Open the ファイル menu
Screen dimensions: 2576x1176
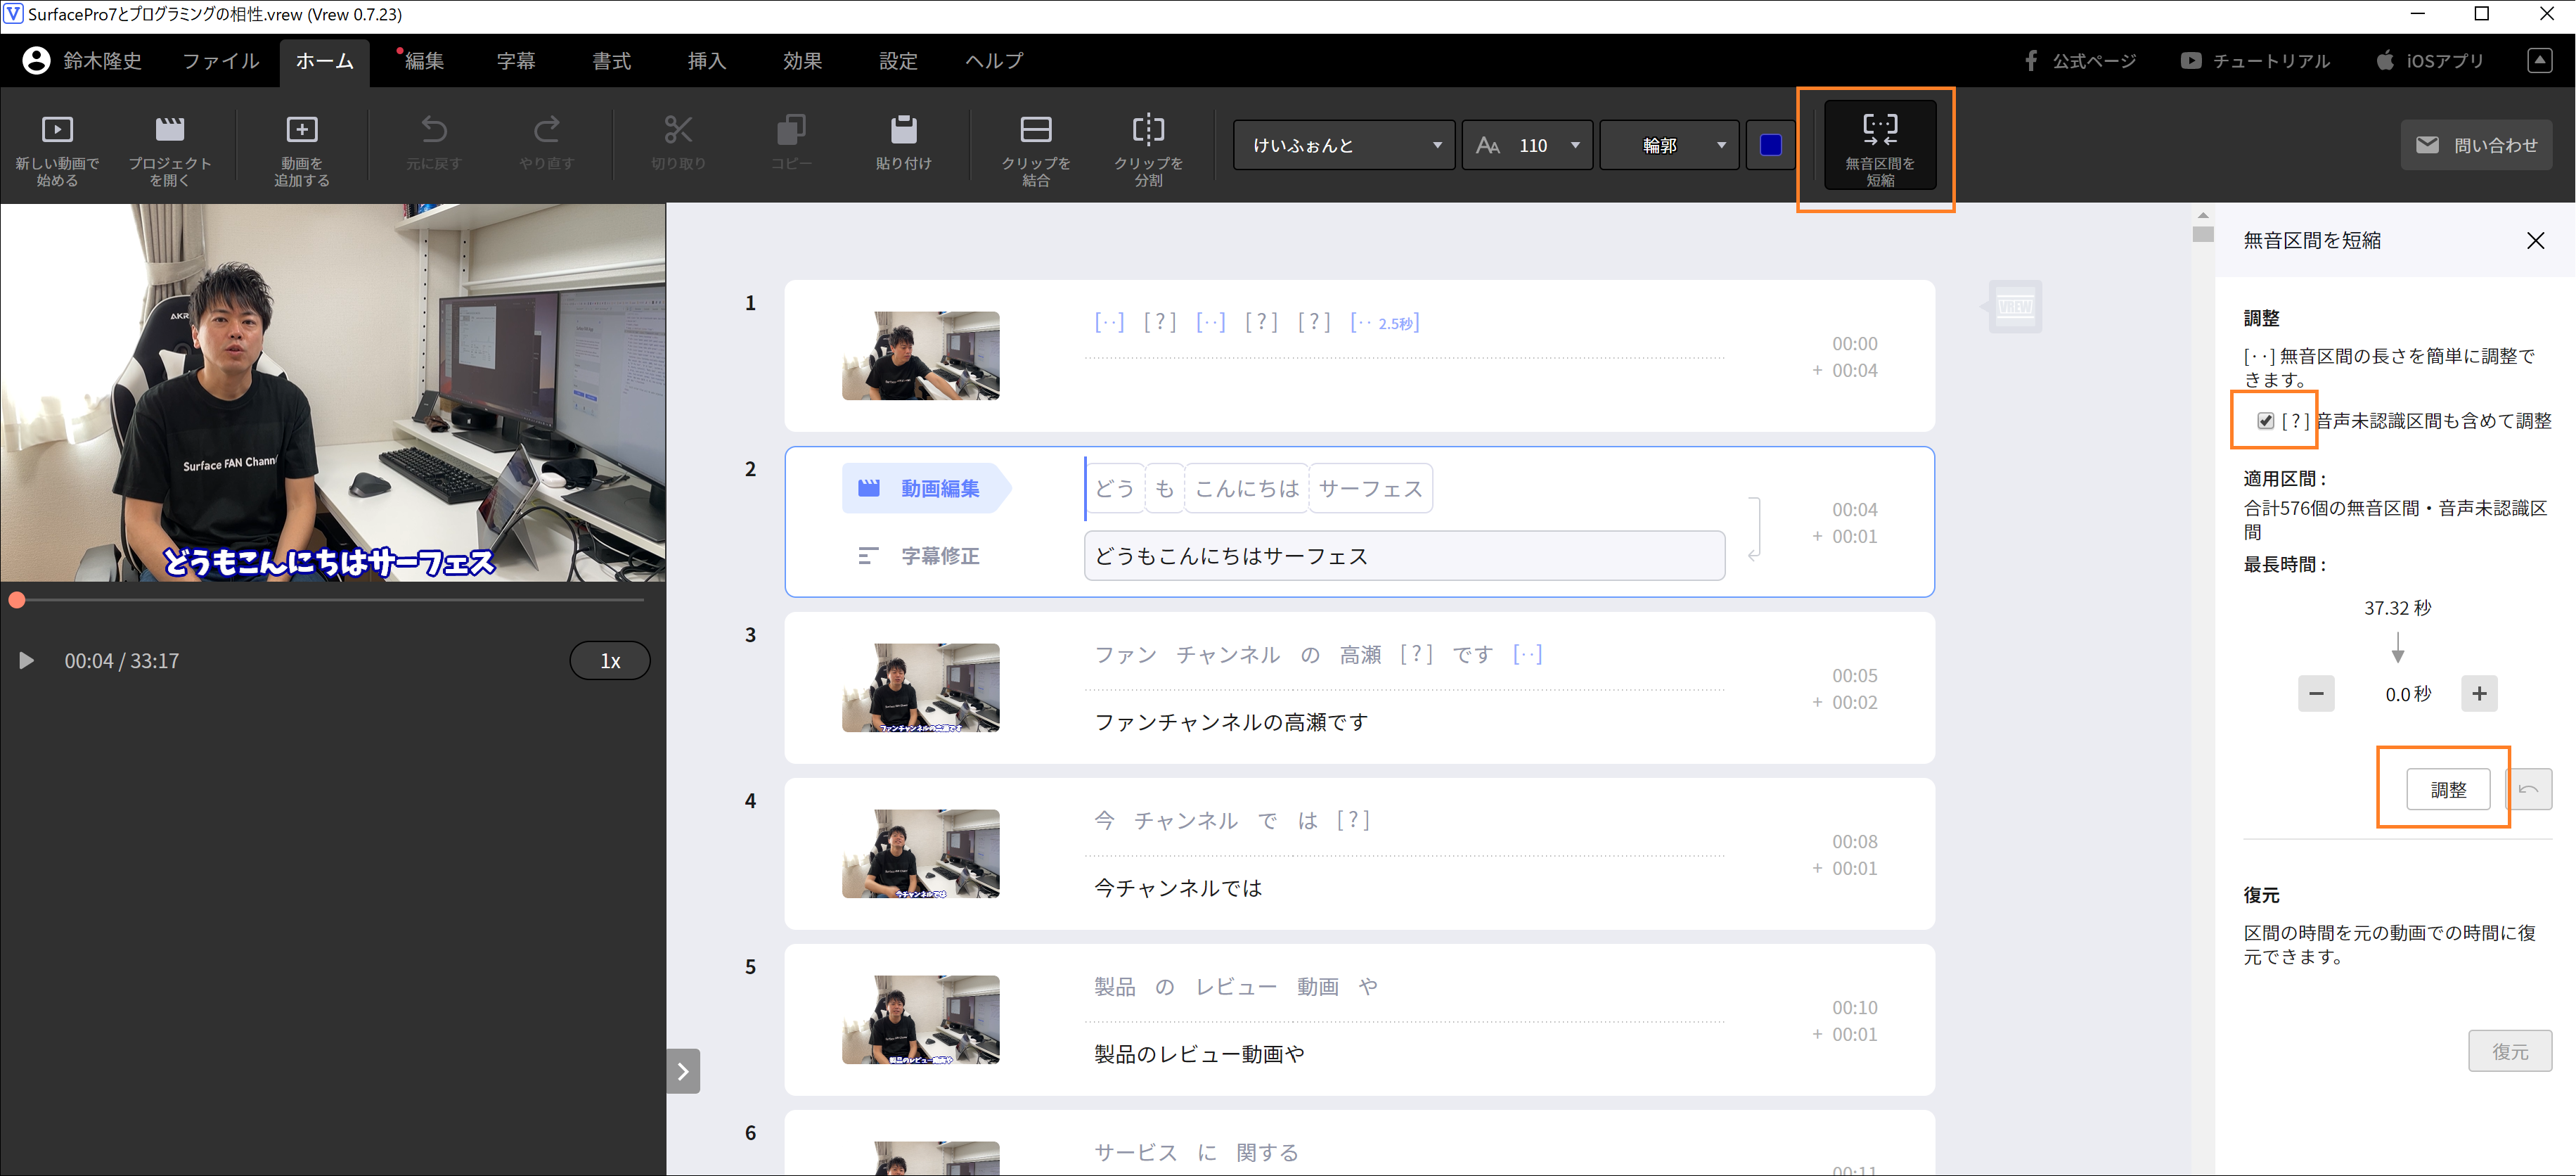[x=220, y=61]
